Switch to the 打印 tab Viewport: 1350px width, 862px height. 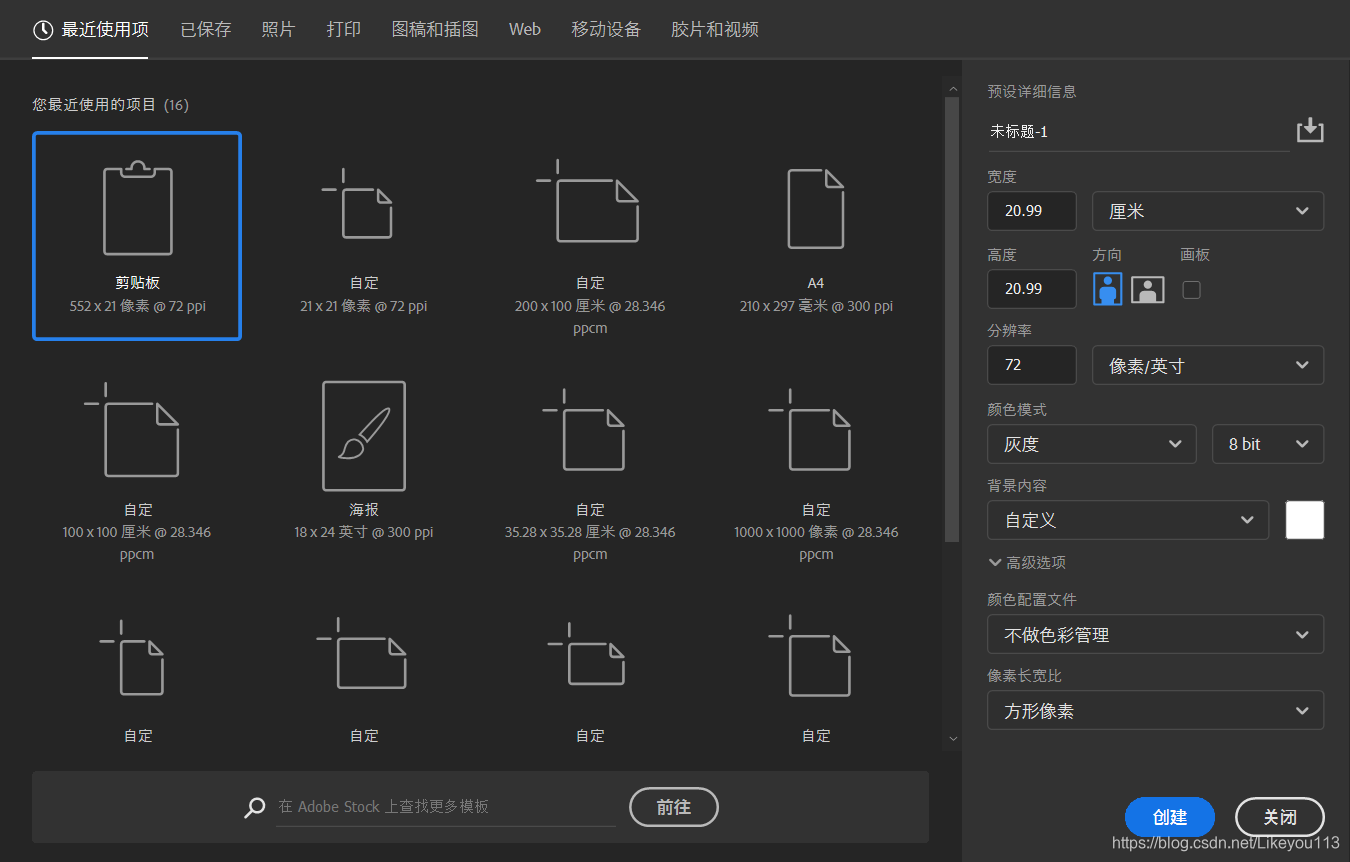pos(344,30)
